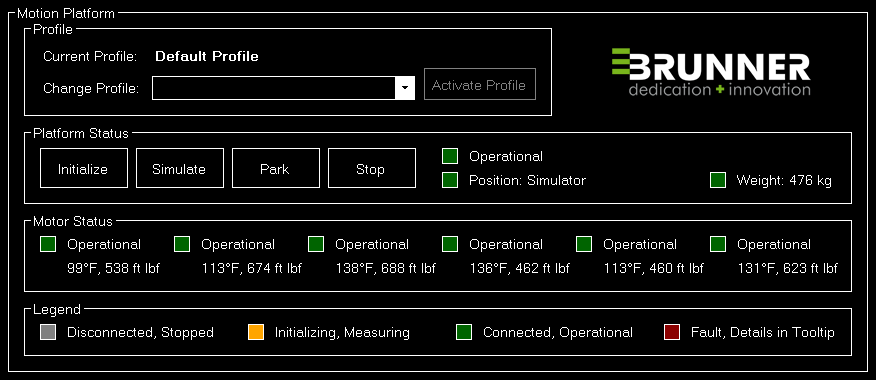The height and width of the screenshot is (380, 876).
Task: Click inside the Change Profile combo box
Action: click(x=283, y=88)
